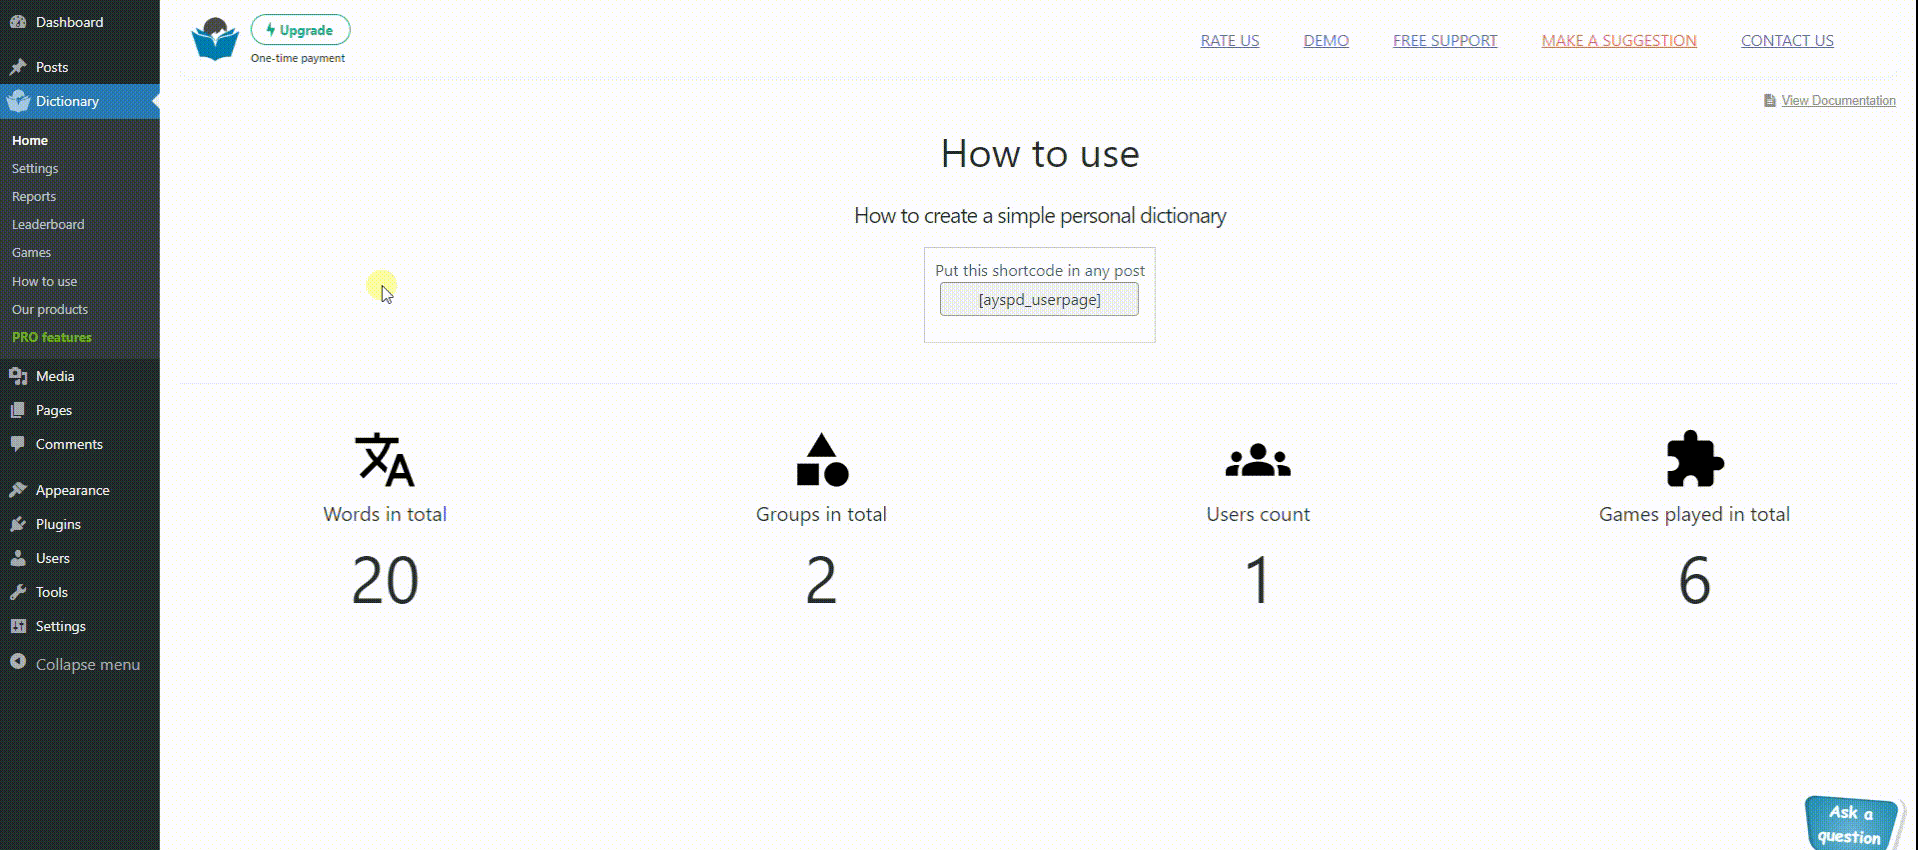The width and height of the screenshot is (1918, 850).
Task: Click the 'Words in total' label
Action: [x=385, y=514]
